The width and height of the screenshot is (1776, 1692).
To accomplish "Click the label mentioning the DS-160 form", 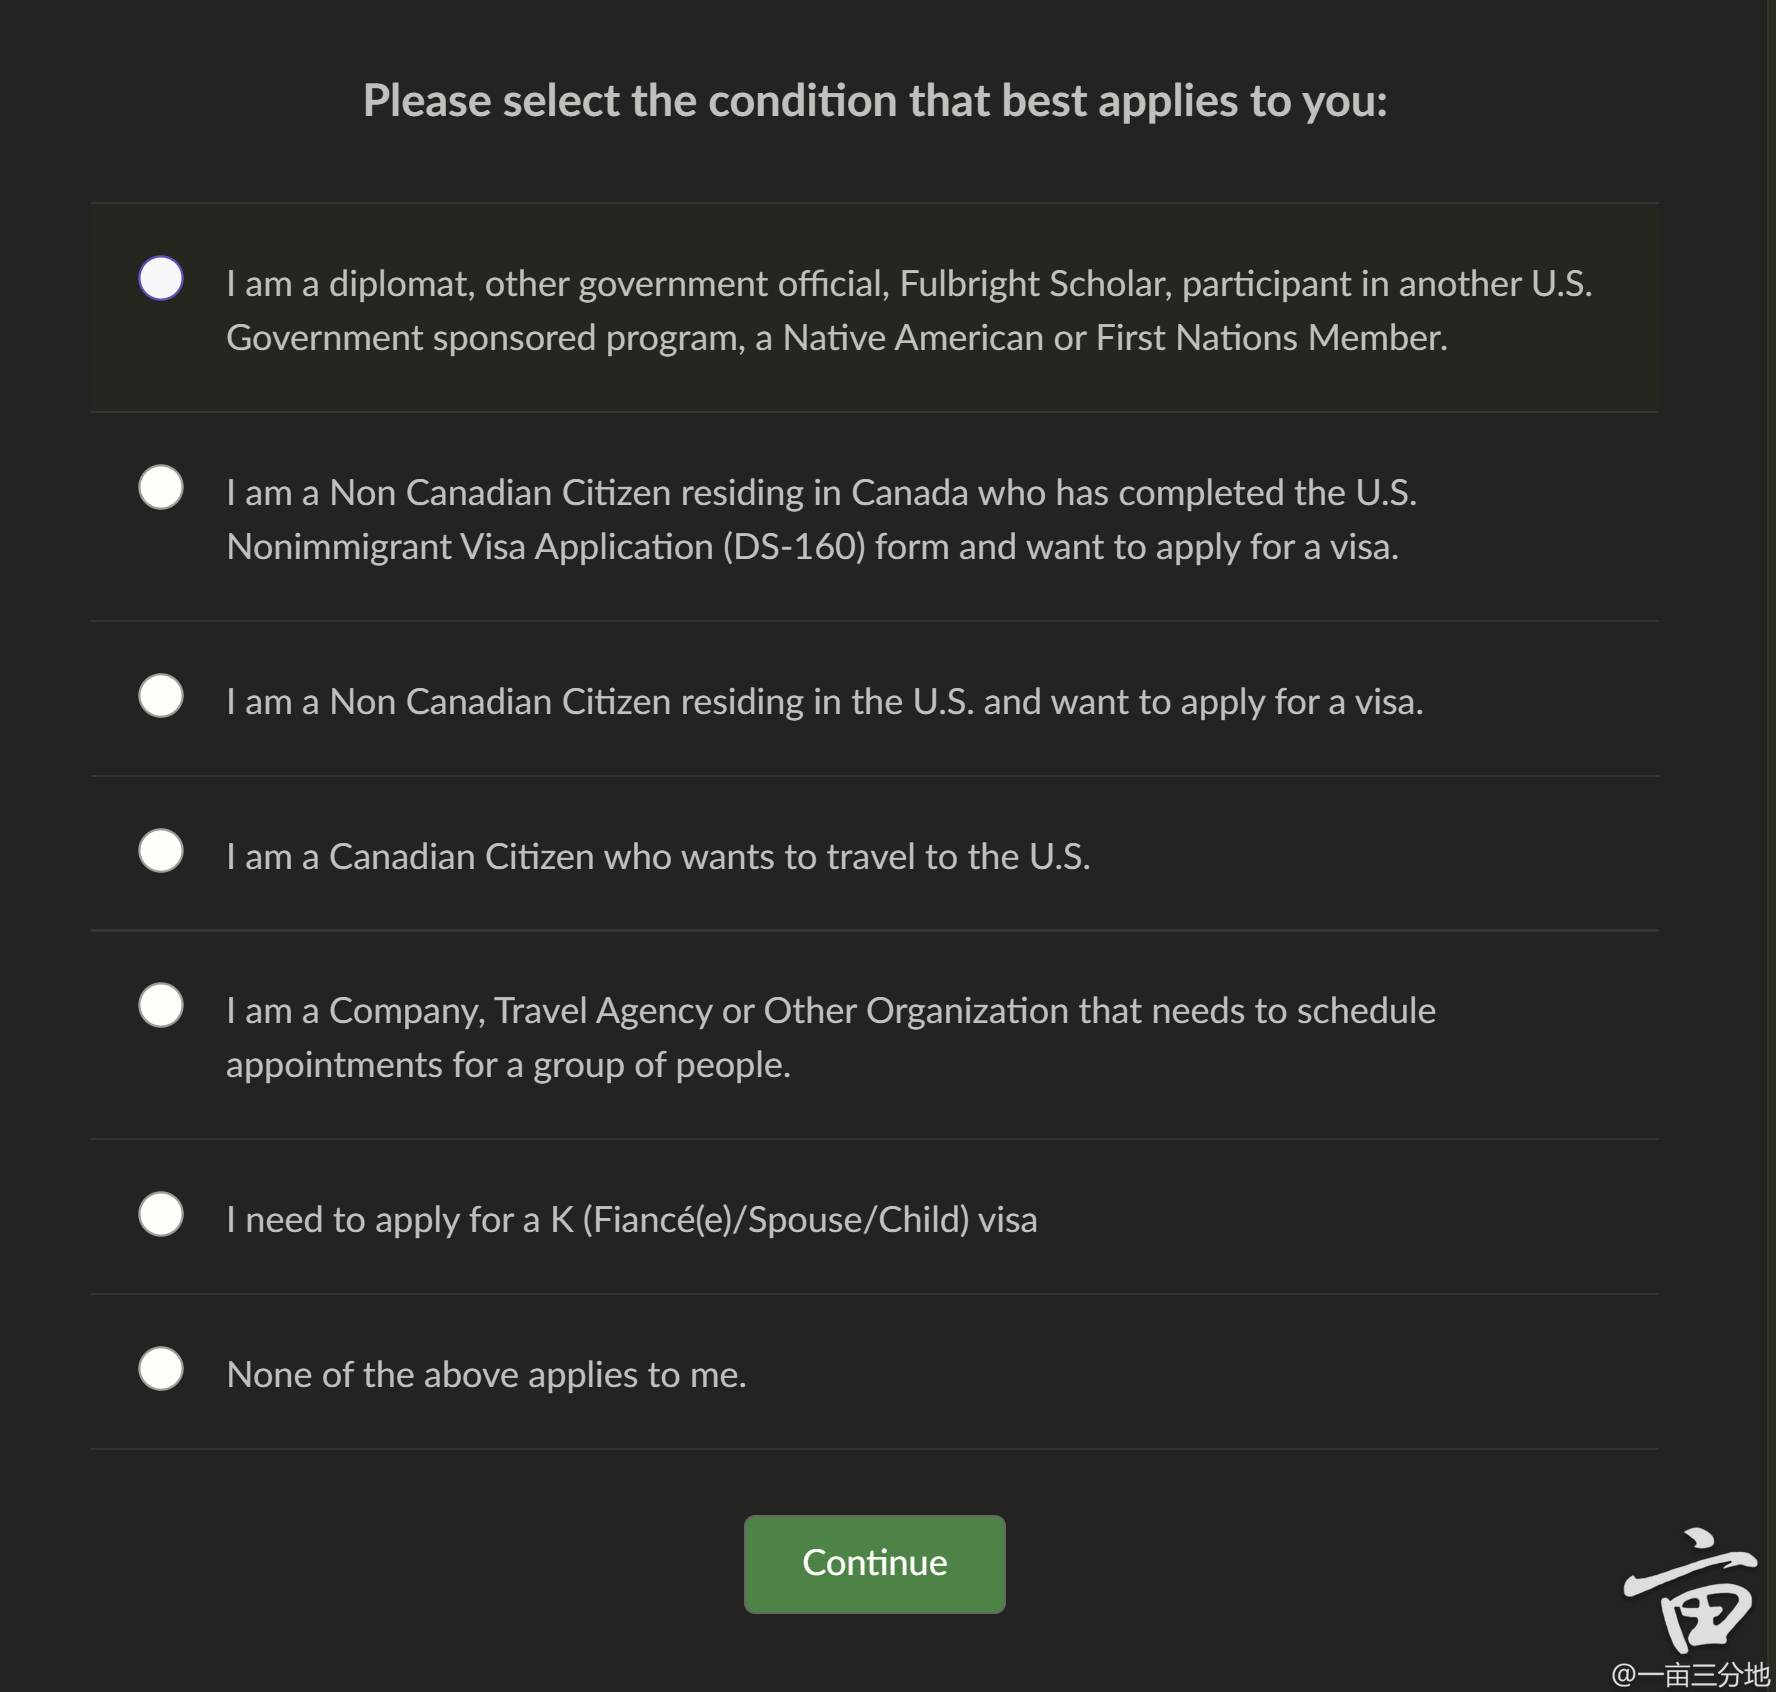I will (x=821, y=520).
